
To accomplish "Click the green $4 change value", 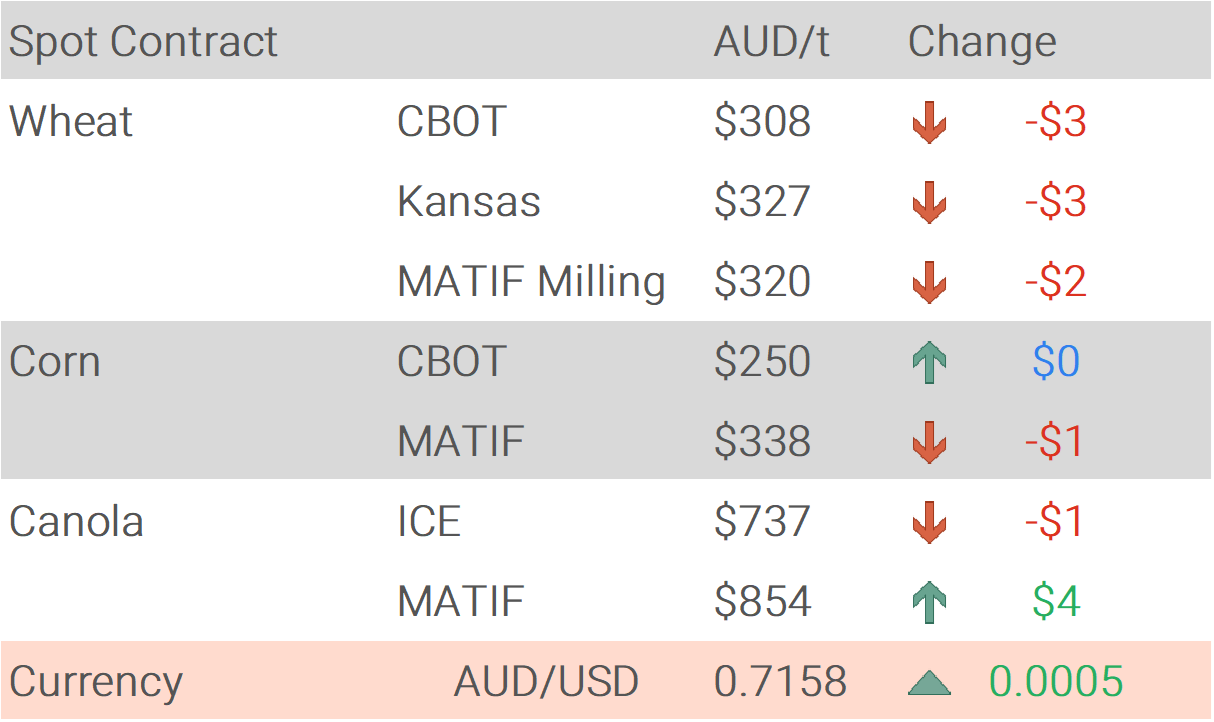I will pos(1055,602).
